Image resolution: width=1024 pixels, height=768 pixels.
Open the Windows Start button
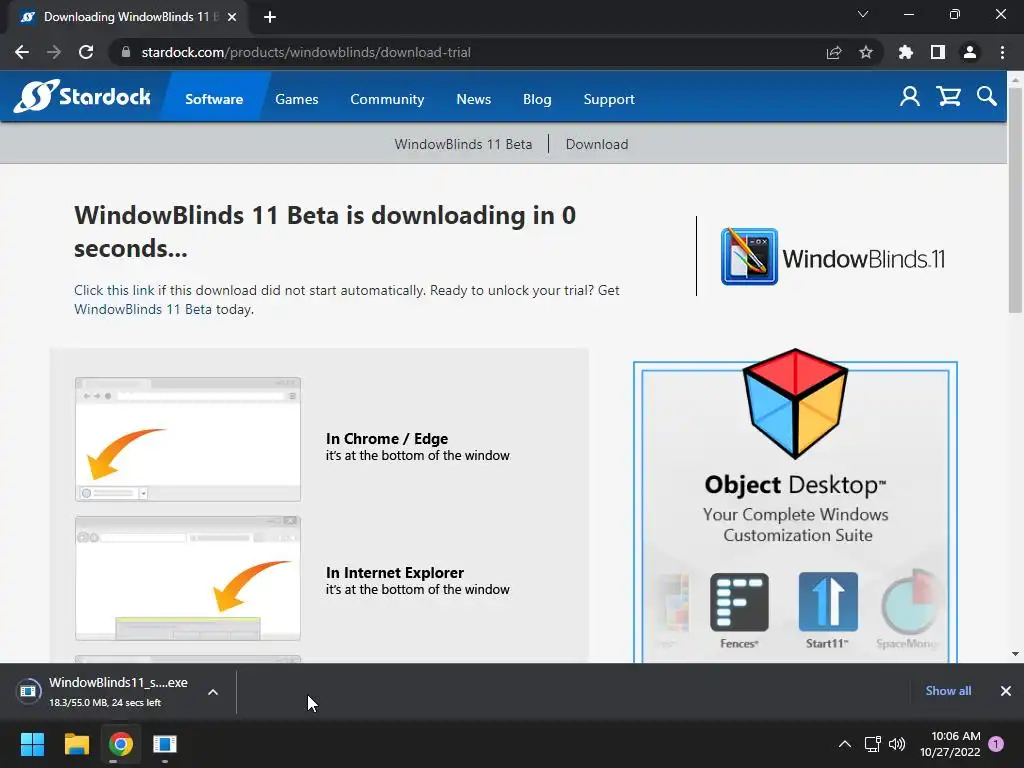point(32,744)
